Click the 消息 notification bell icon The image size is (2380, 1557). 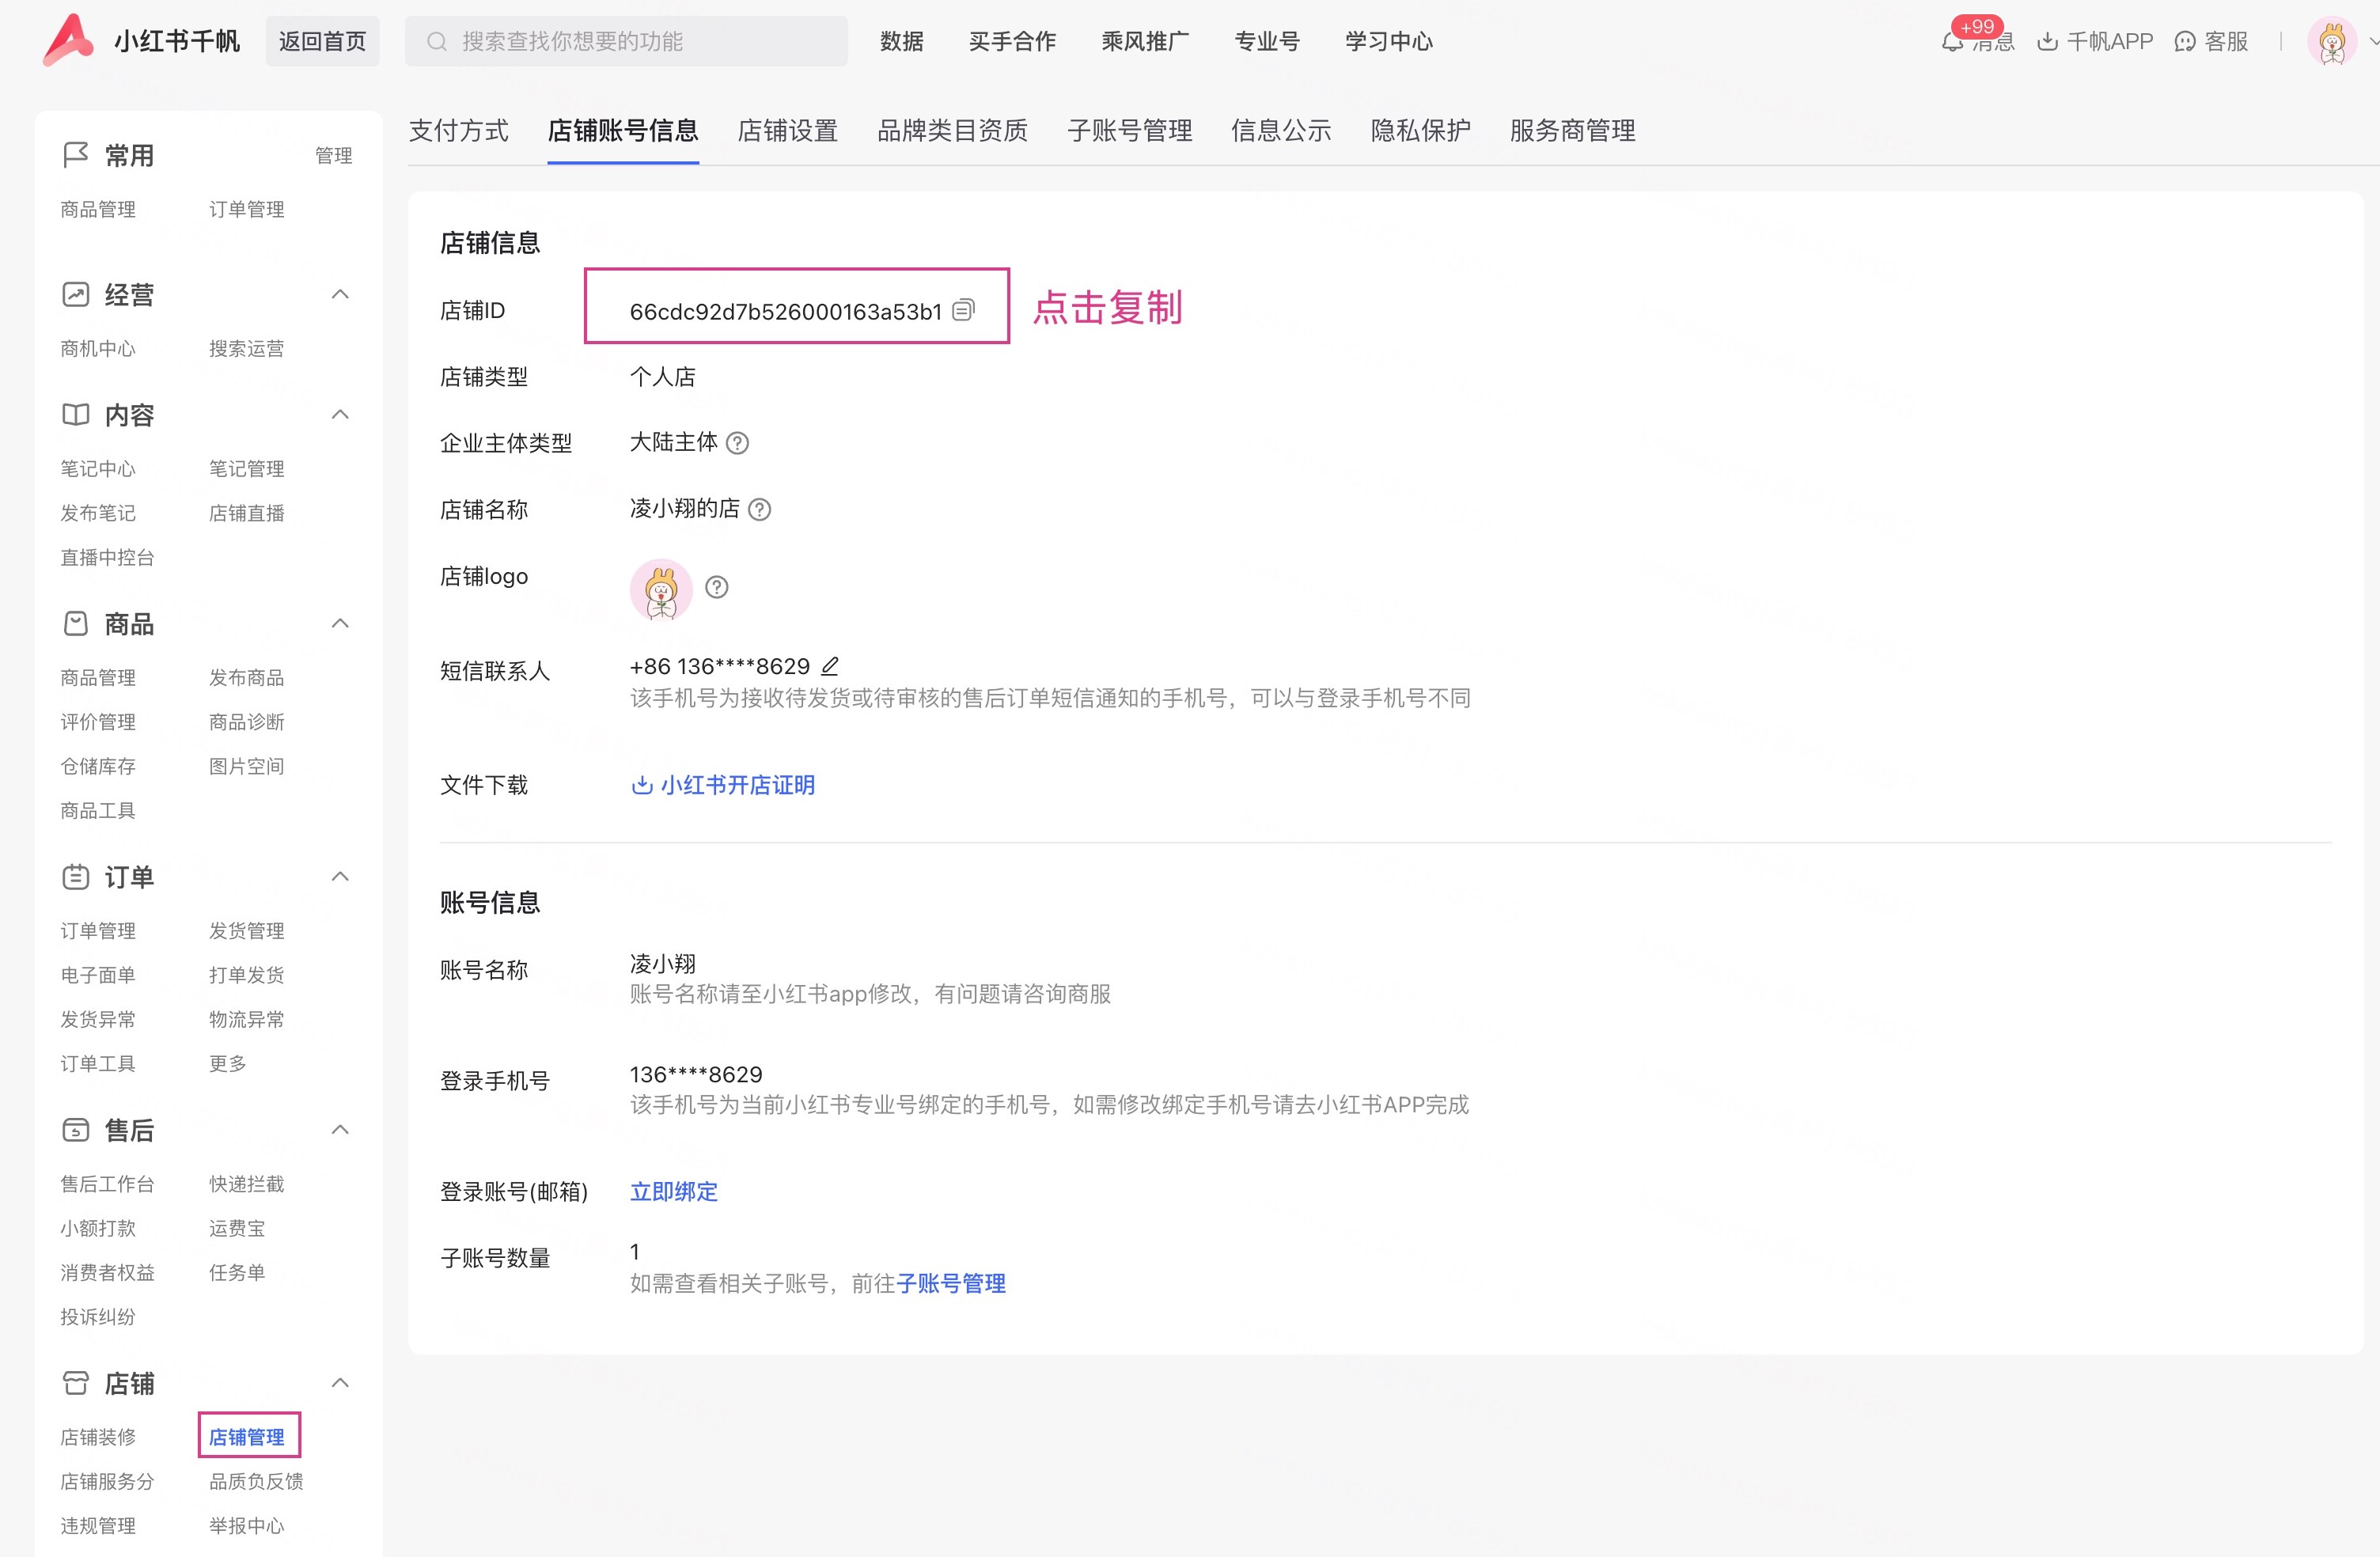1952,42
